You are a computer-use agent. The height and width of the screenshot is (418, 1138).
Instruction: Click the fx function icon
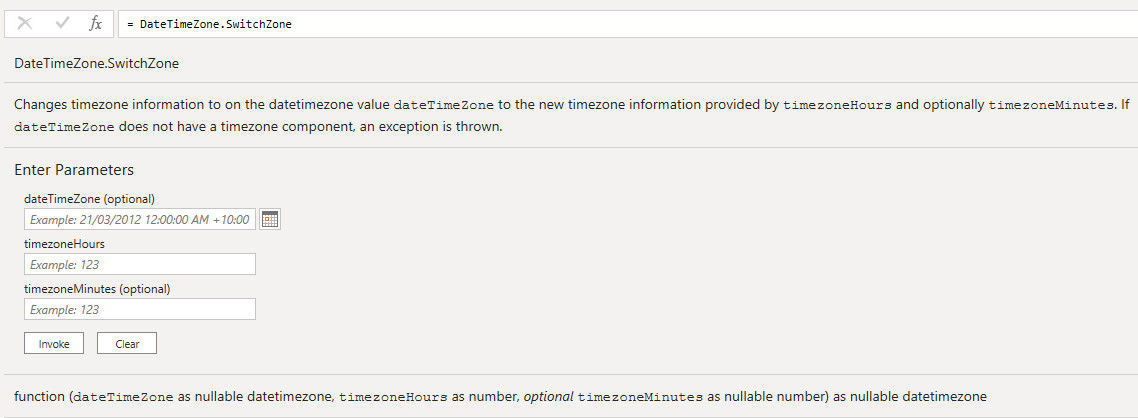coord(96,23)
